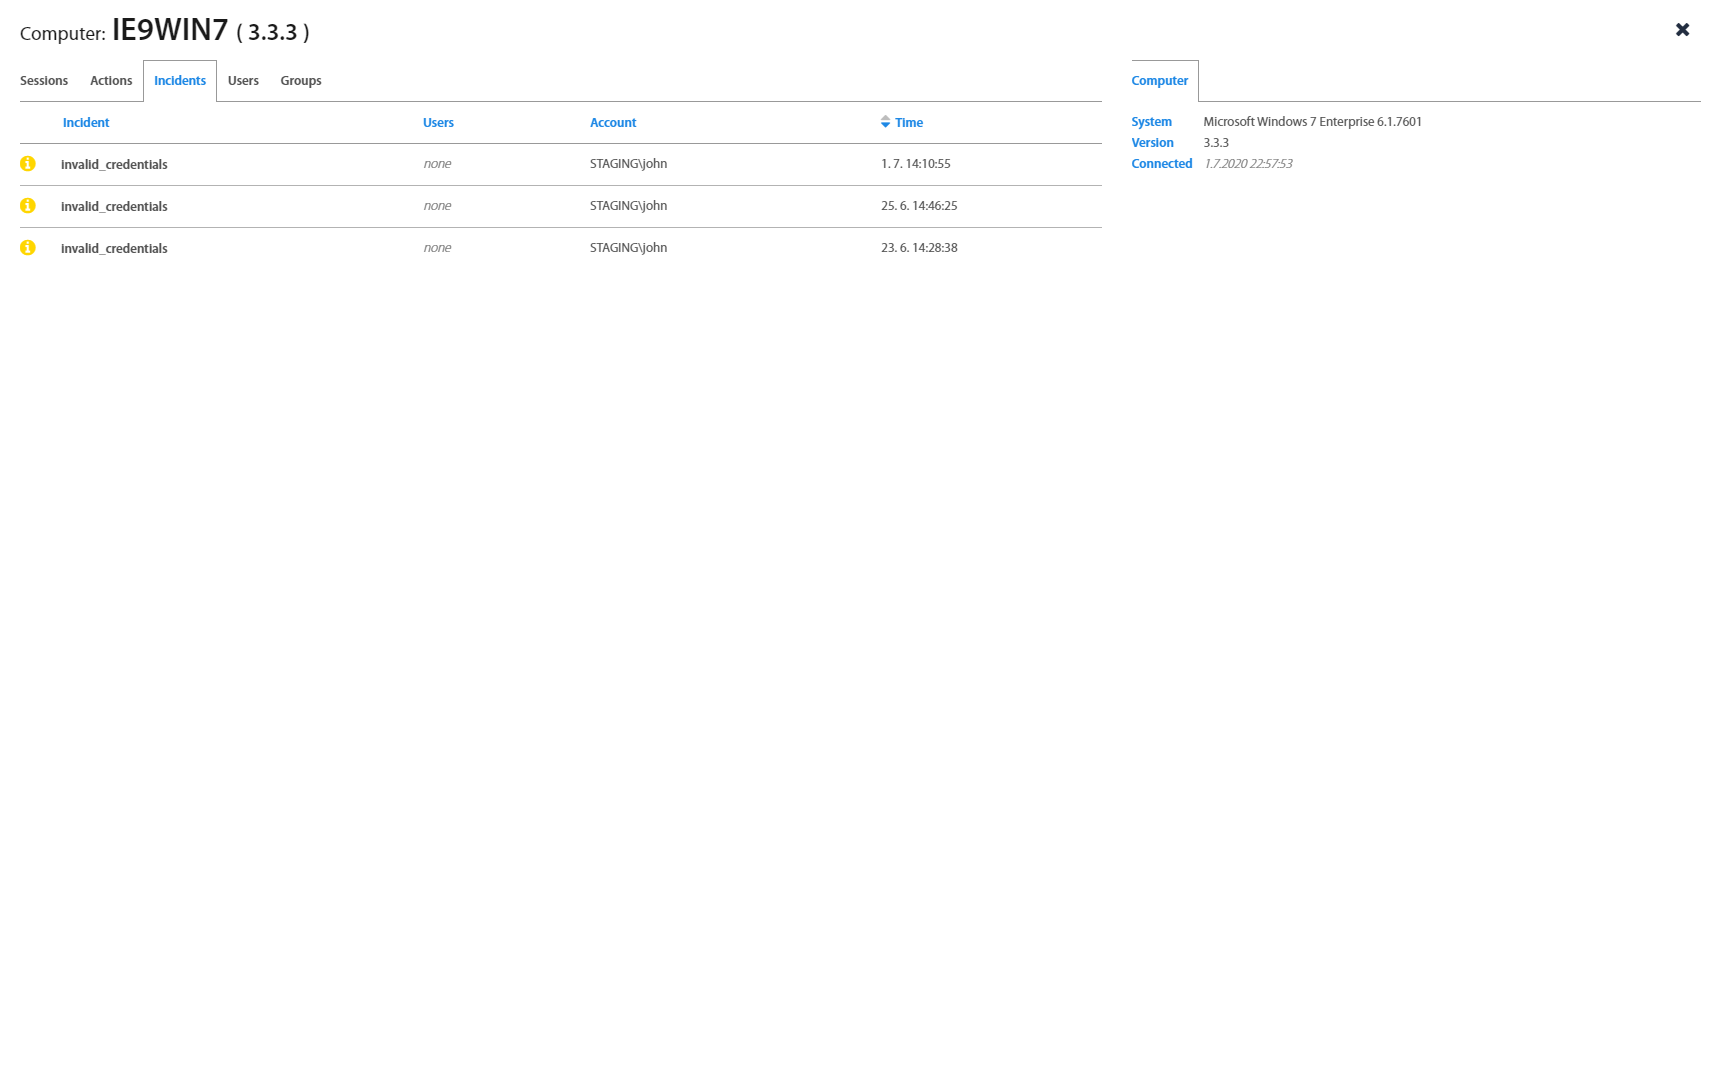Click the Connected timestamp 1.7.2020 22:57:53

[x=1248, y=164]
